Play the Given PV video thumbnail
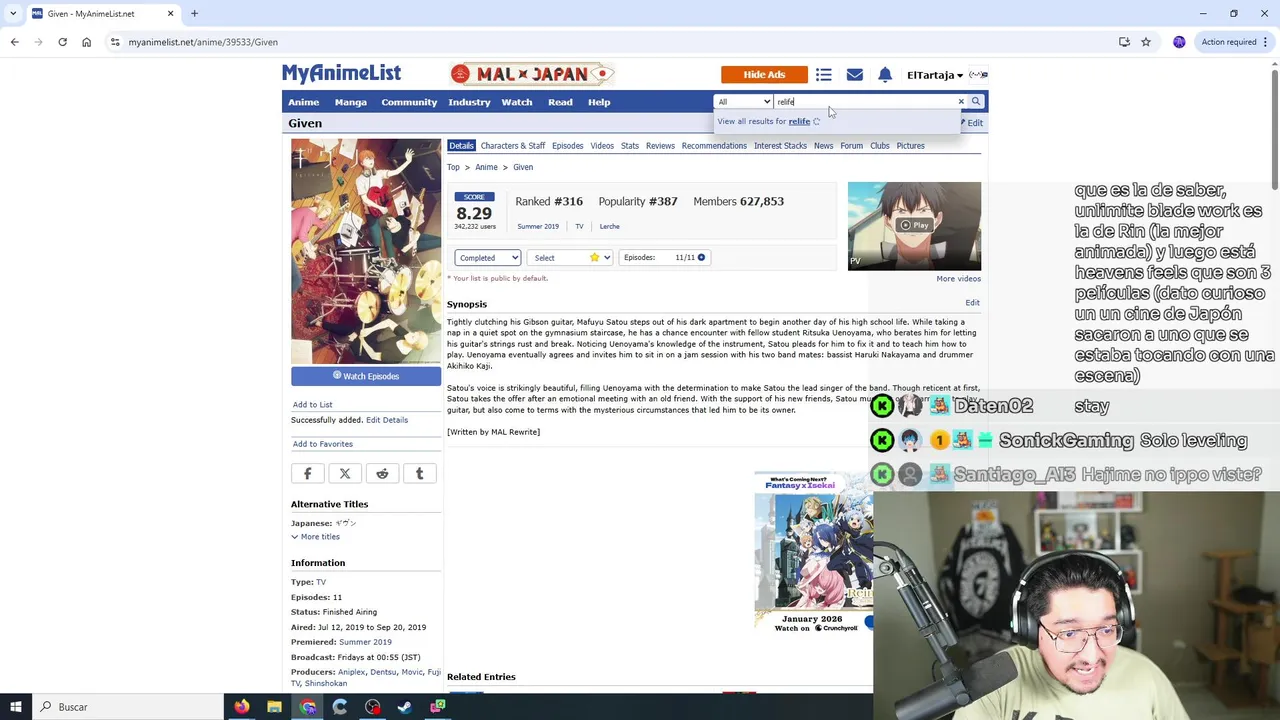Screen dimensions: 1280x720 (914, 226)
